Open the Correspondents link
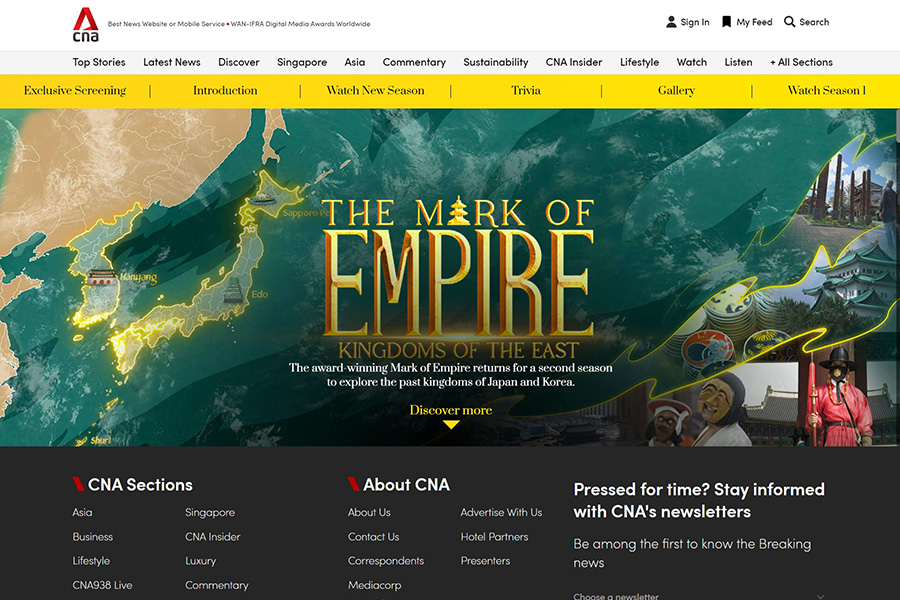Image resolution: width=900 pixels, height=600 pixels. (386, 561)
